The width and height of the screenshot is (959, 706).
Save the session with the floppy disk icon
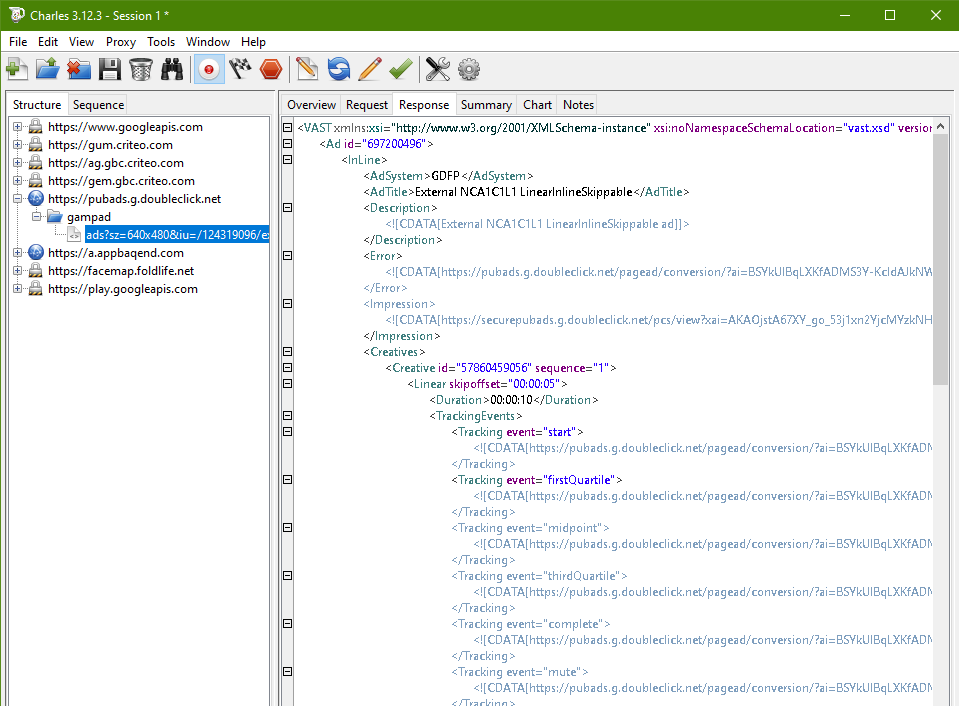110,69
